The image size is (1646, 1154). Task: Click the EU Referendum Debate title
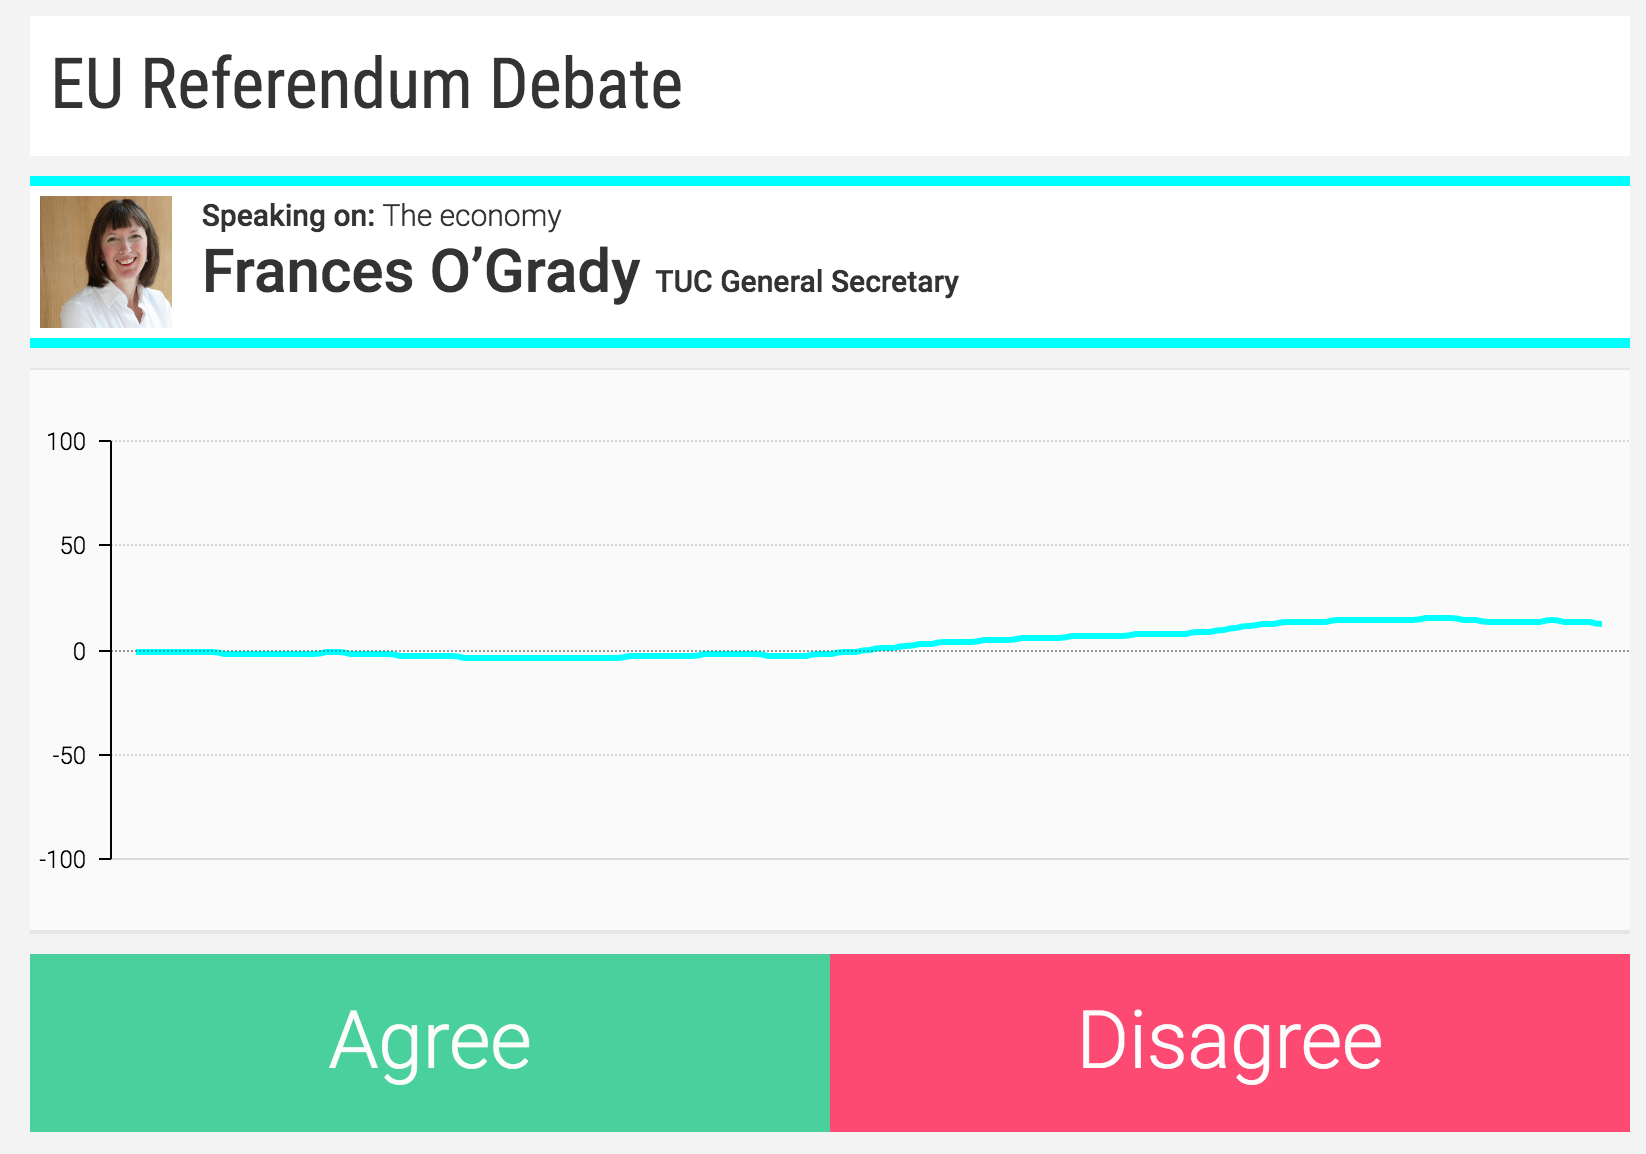(x=366, y=84)
